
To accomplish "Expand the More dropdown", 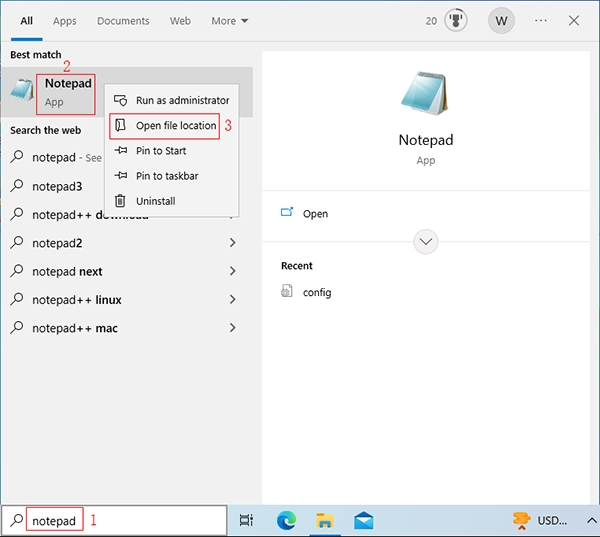I will 230,21.
